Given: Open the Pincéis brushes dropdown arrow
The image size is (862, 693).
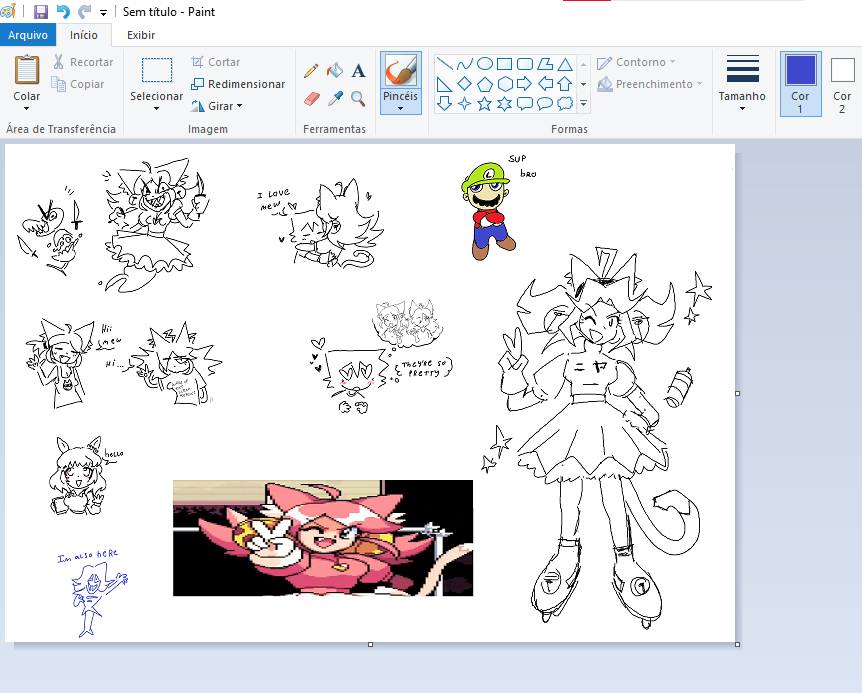Looking at the screenshot, I should tap(400, 108).
